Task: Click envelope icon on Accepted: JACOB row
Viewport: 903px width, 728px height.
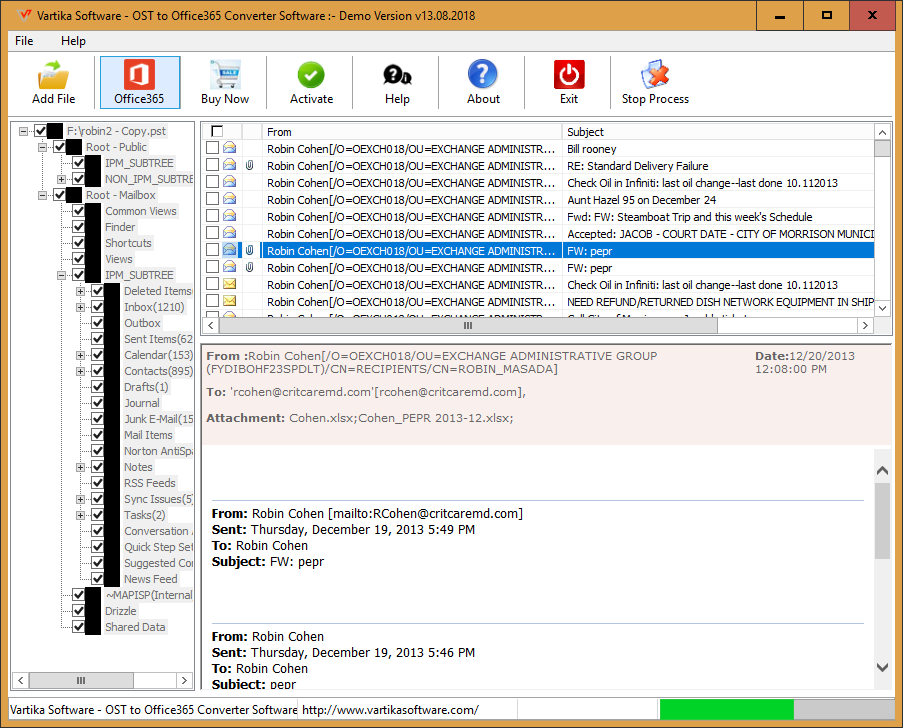Action: (x=229, y=233)
